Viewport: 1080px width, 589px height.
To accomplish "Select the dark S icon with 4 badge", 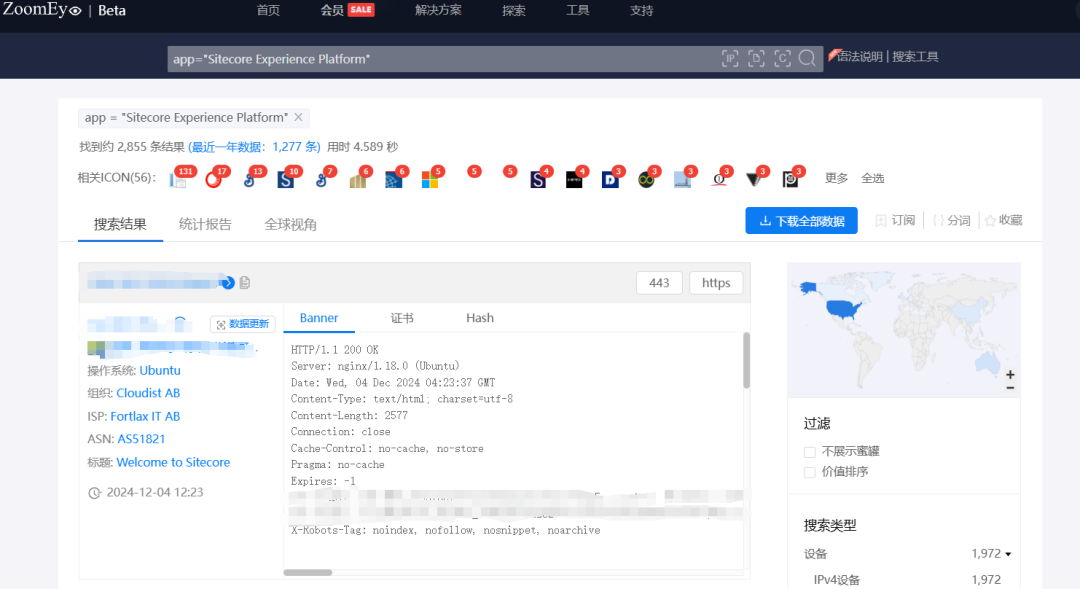I will [x=538, y=180].
